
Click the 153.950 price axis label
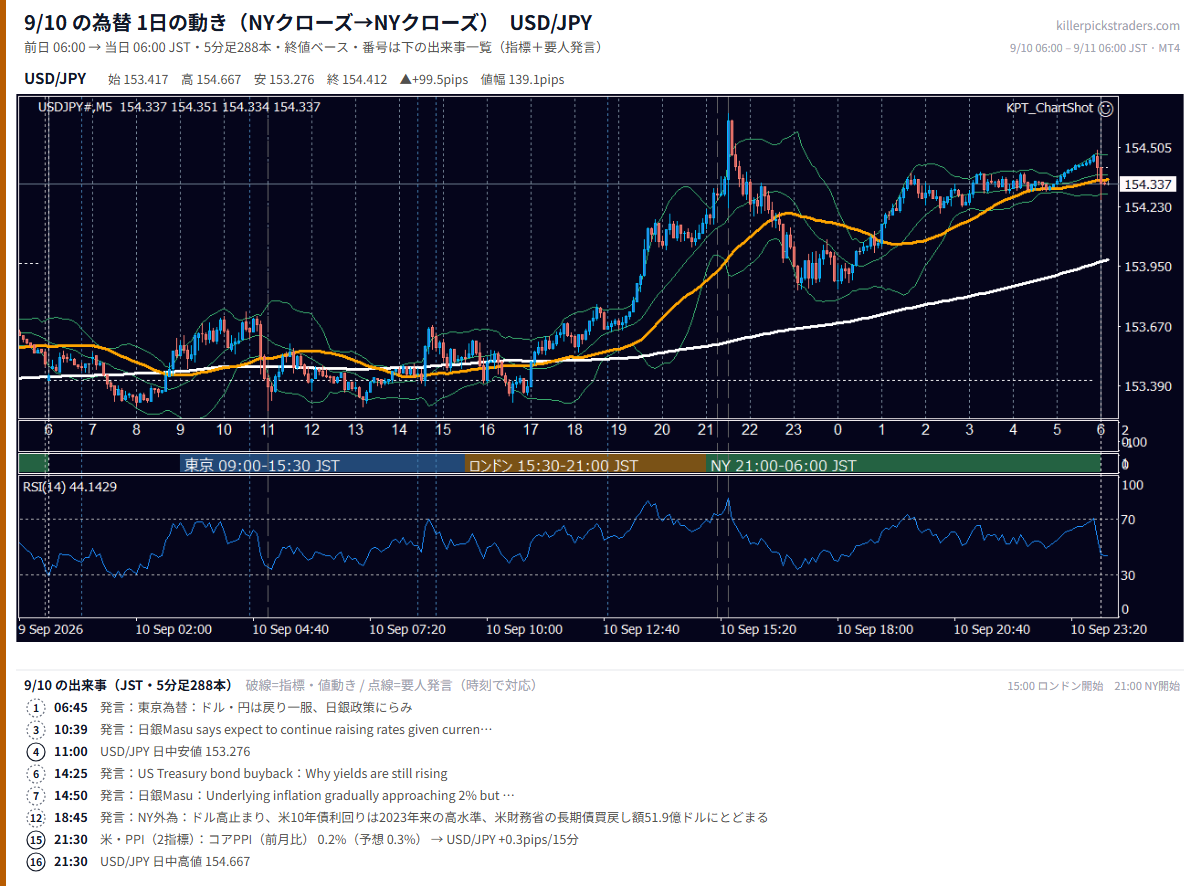click(1148, 267)
